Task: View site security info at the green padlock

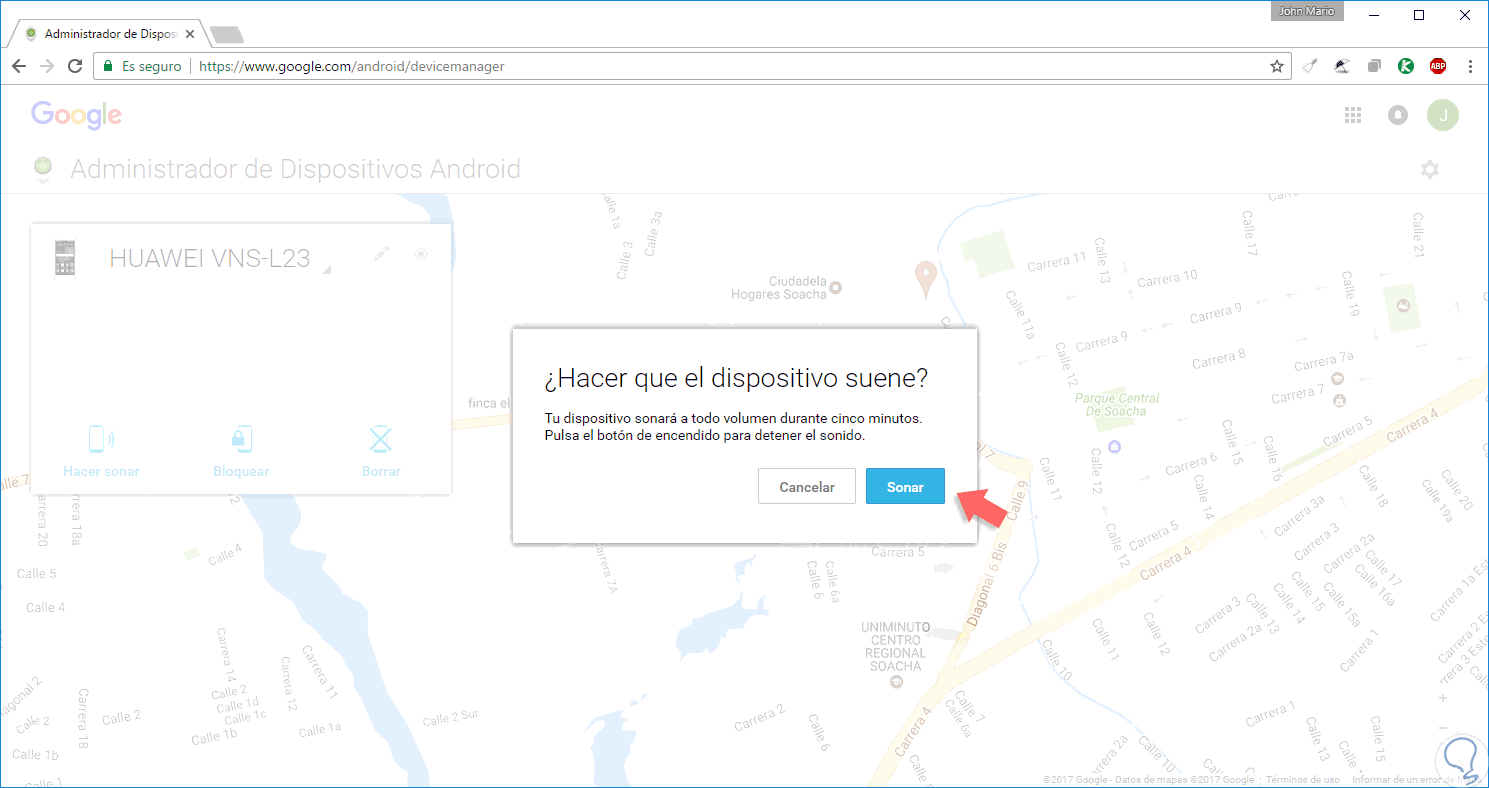Action: pyautogui.click(x=108, y=66)
